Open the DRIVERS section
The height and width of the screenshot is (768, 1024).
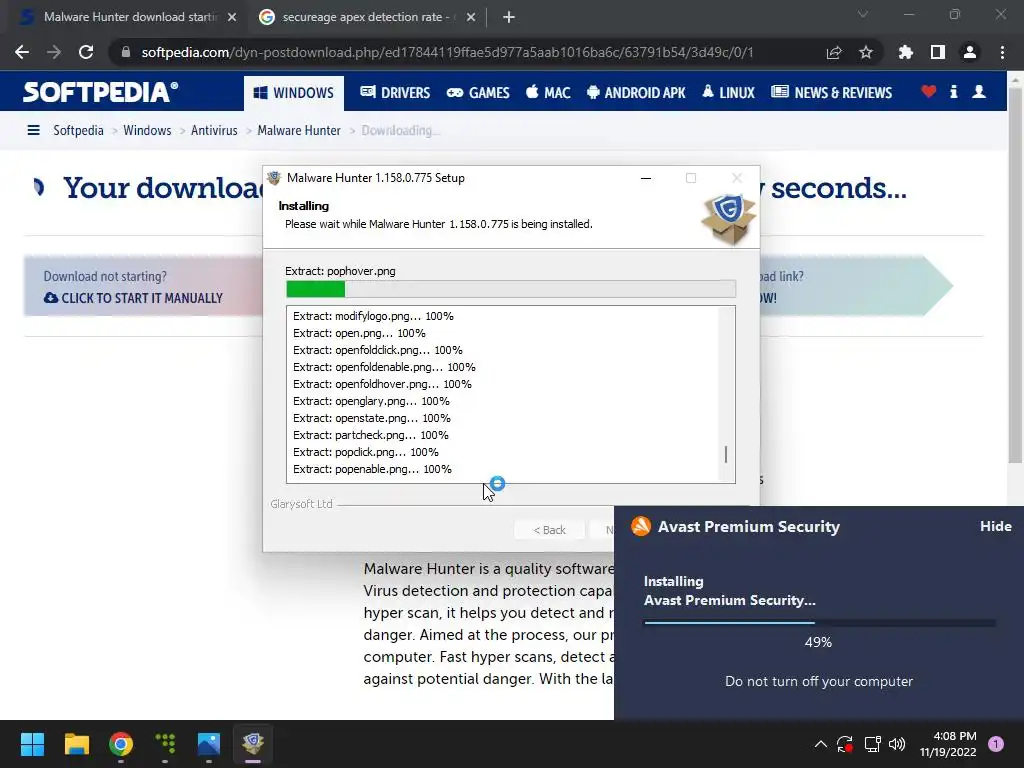(x=395, y=93)
